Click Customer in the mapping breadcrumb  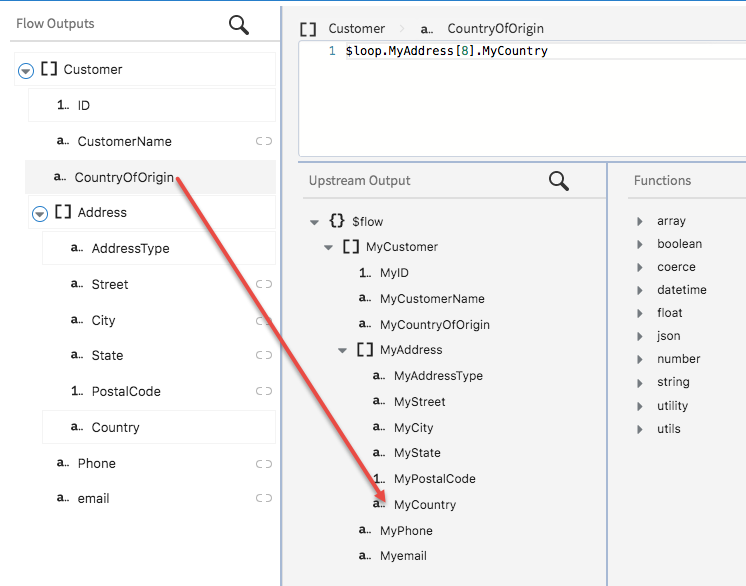pyautogui.click(x=356, y=29)
